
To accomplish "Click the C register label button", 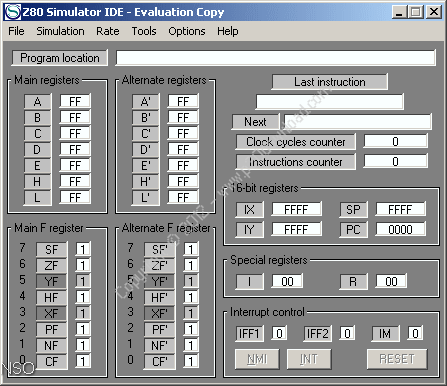I will (x=38, y=134).
